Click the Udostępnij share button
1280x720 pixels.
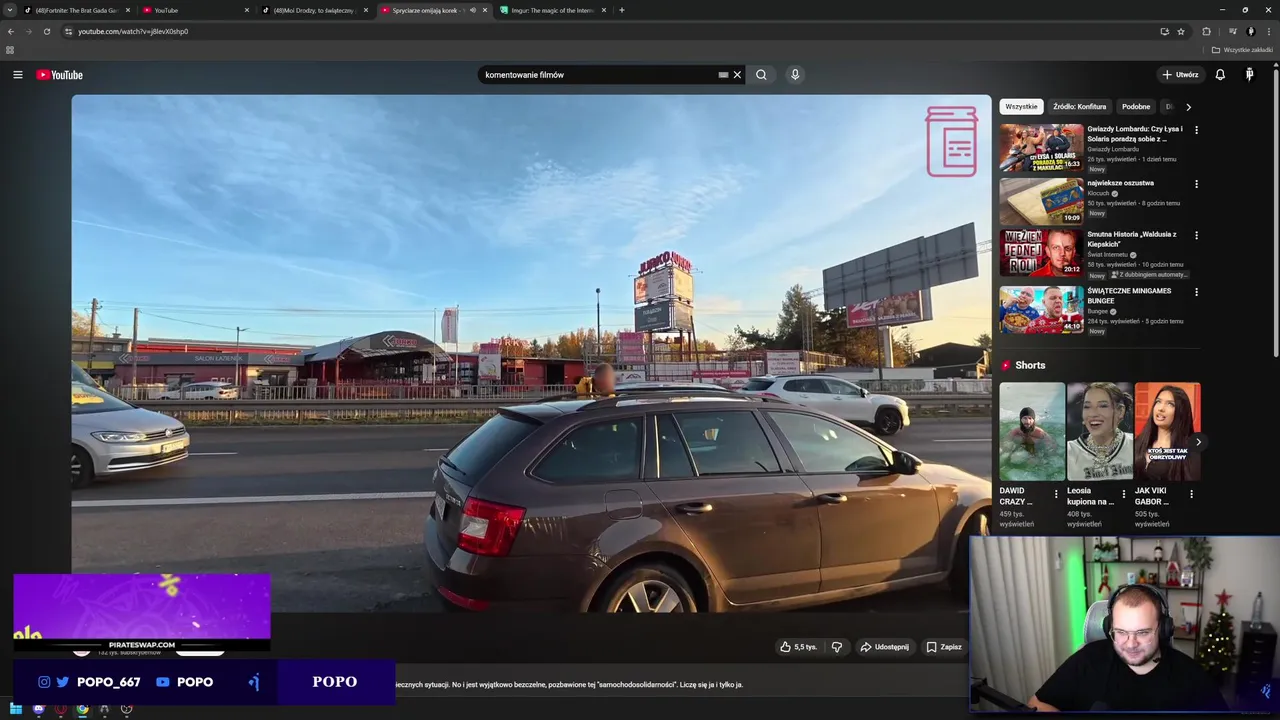tap(885, 647)
